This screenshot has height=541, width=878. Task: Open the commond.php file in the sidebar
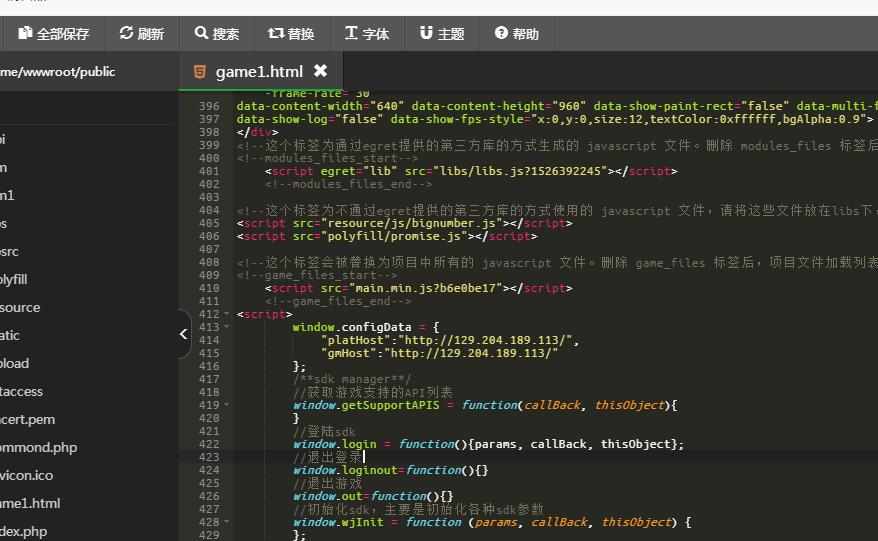39,447
